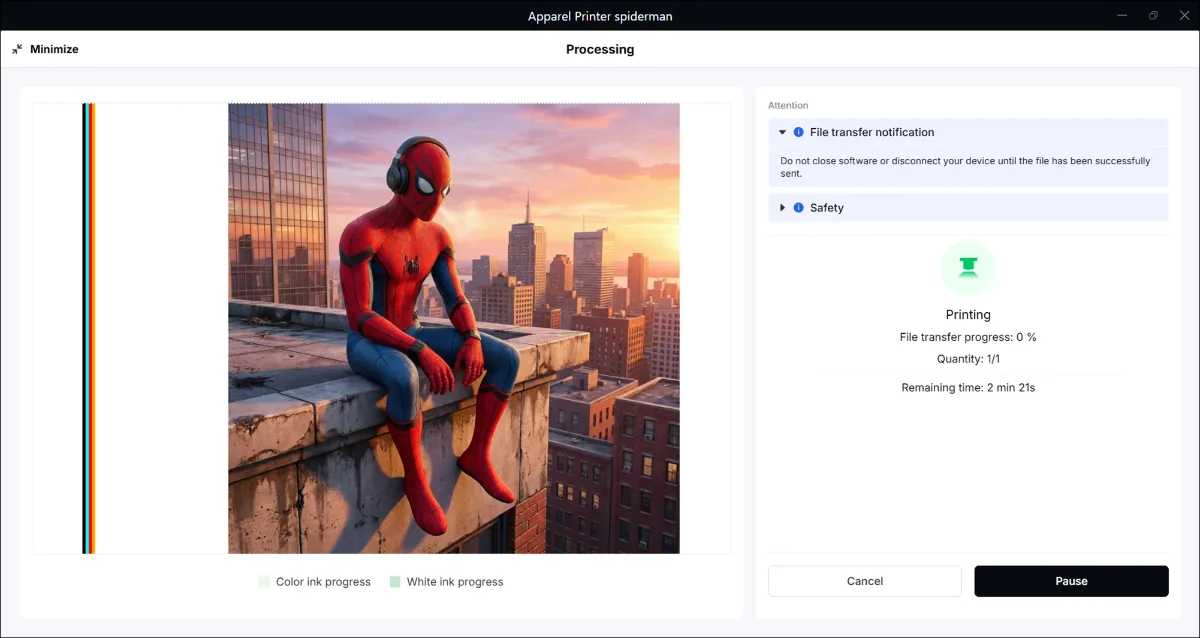The height and width of the screenshot is (638, 1200).
Task: Click the Color ink progress label
Action: (x=323, y=582)
